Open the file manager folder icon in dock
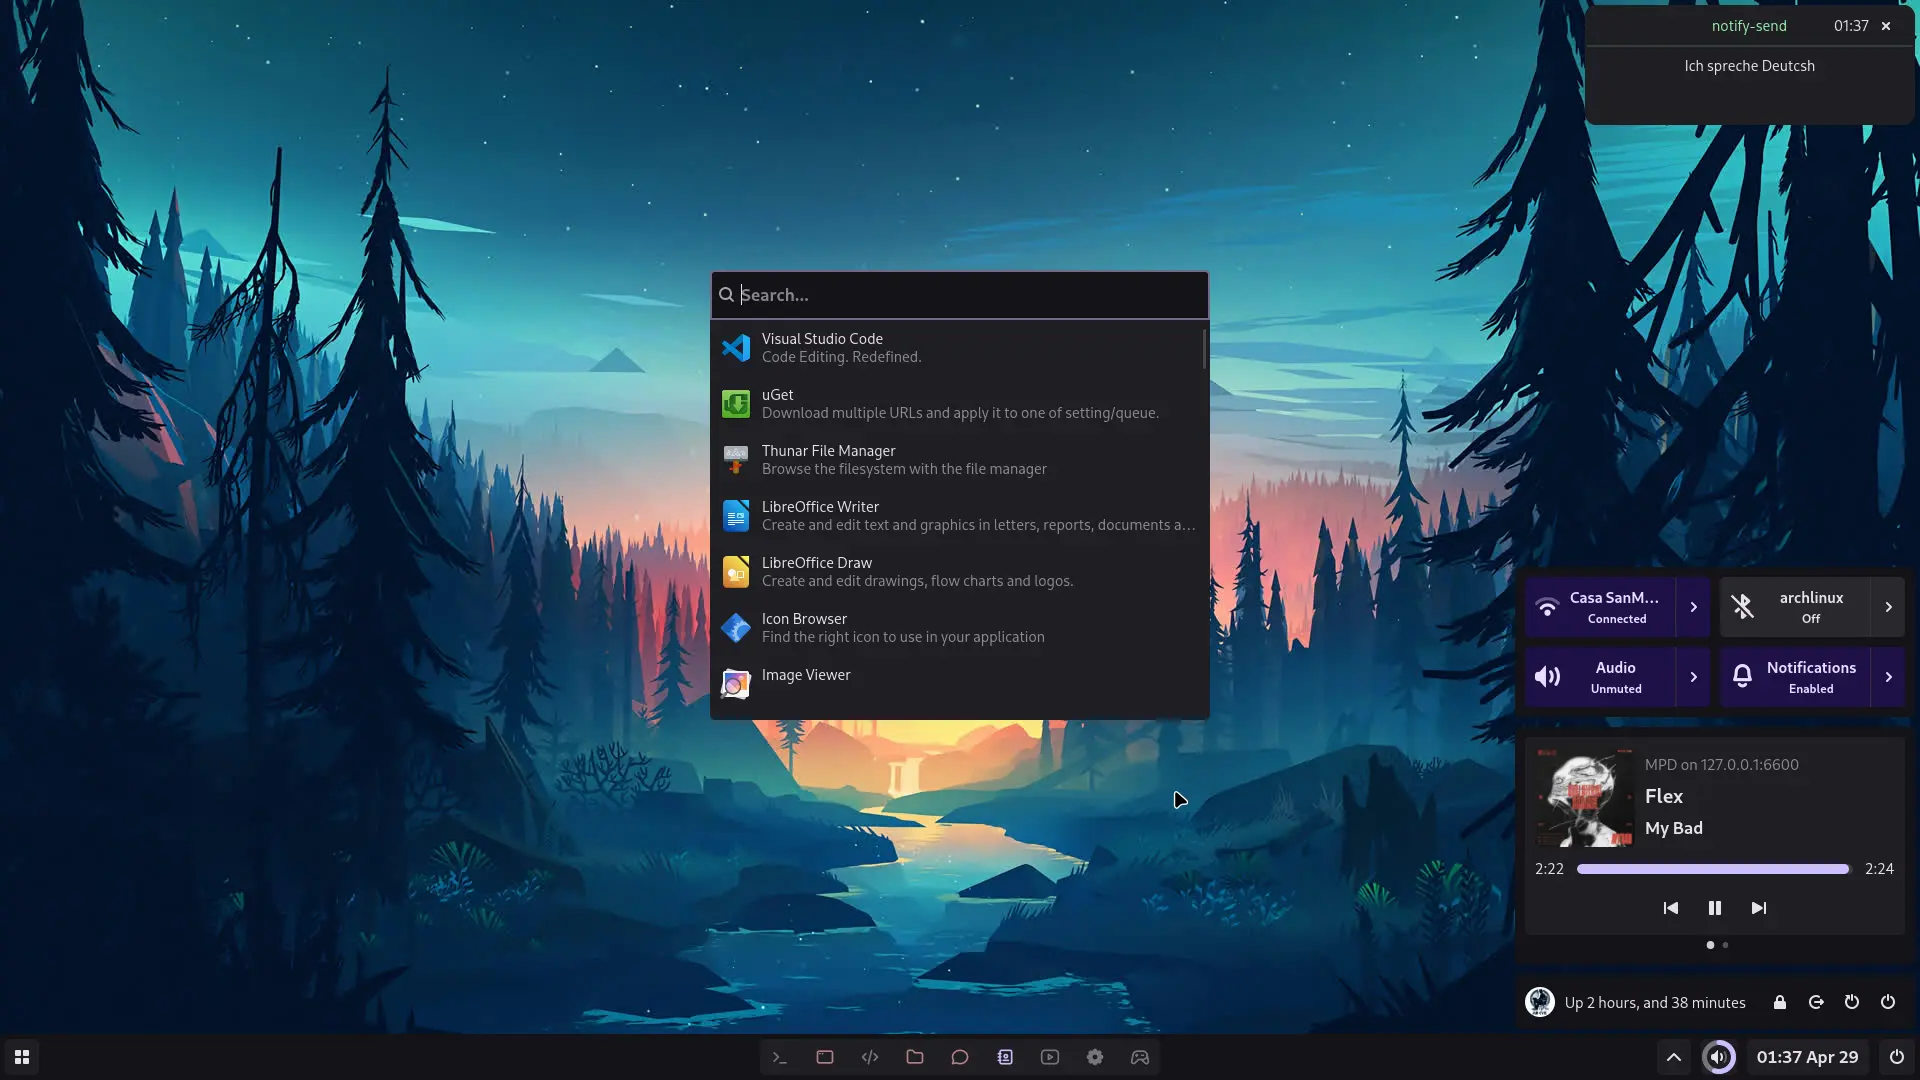Viewport: 1920px width, 1080px height. coord(914,1057)
